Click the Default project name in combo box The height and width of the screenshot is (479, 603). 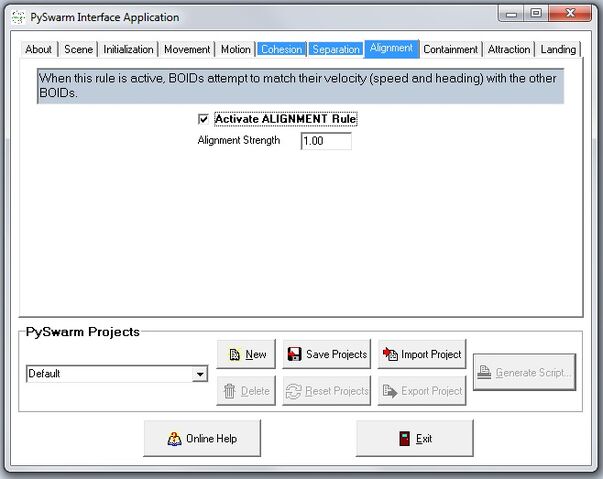click(44, 374)
